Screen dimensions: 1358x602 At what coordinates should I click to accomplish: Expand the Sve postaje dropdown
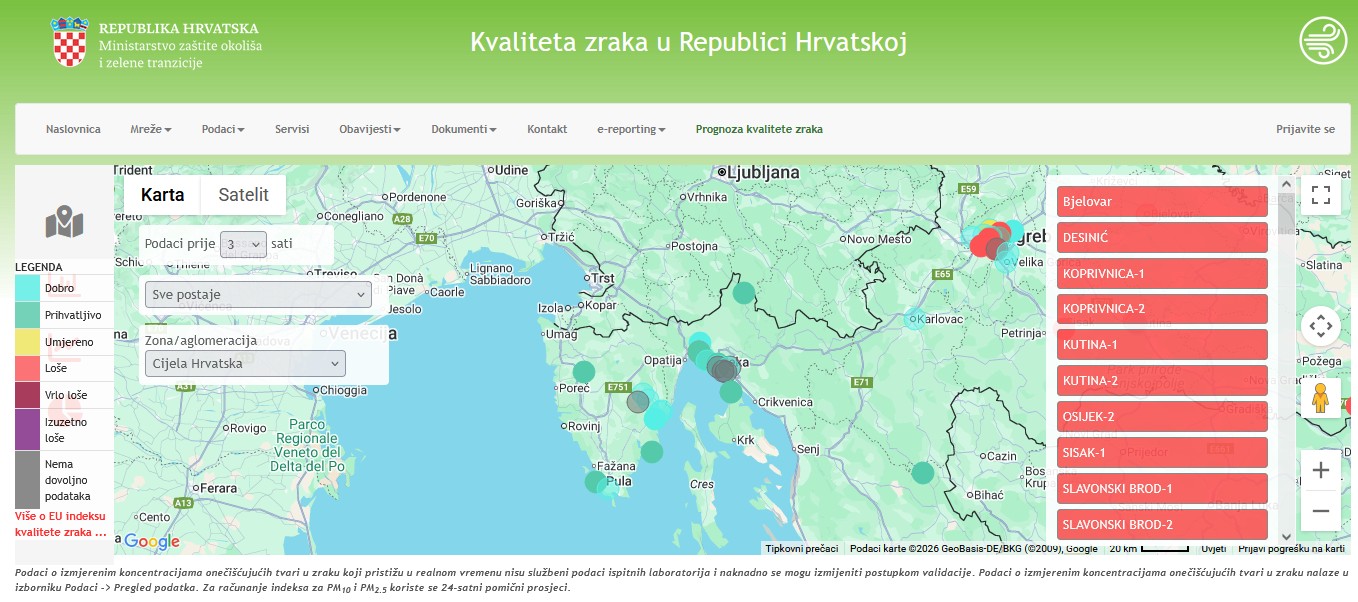pos(258,295)
